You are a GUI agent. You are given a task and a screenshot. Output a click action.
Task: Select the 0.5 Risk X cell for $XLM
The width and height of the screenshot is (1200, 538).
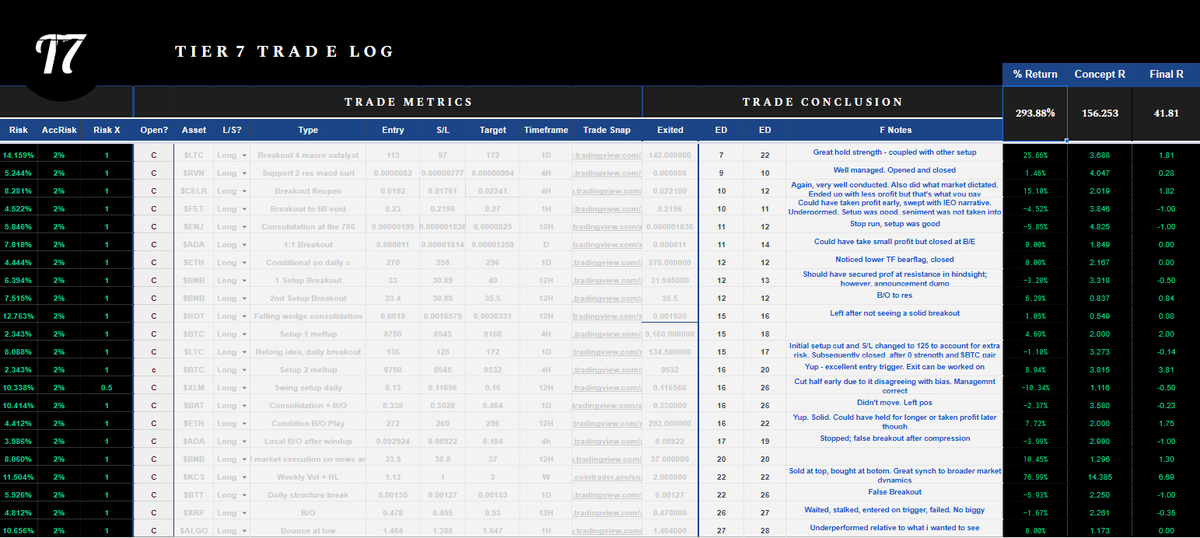107,388
